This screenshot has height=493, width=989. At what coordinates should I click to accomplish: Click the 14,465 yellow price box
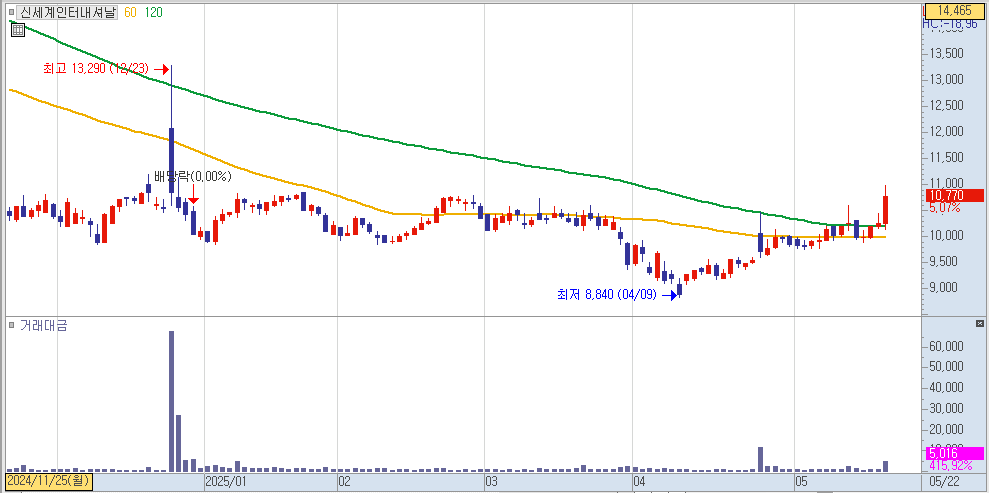(x=954, y=10)
